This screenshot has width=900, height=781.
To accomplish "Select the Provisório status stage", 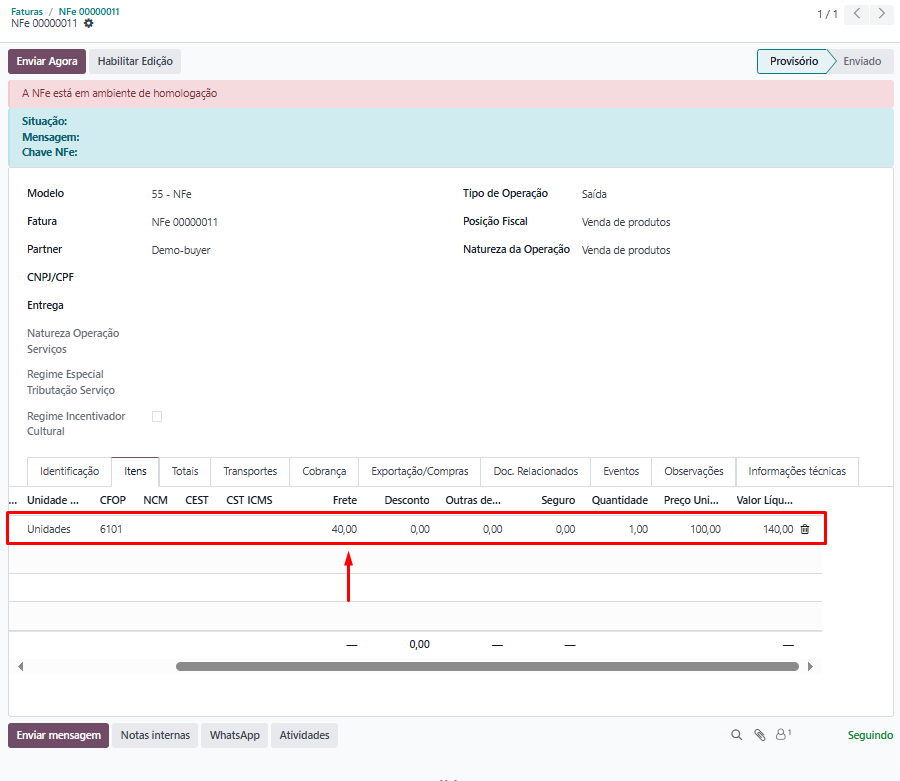I will click(794, 61).
